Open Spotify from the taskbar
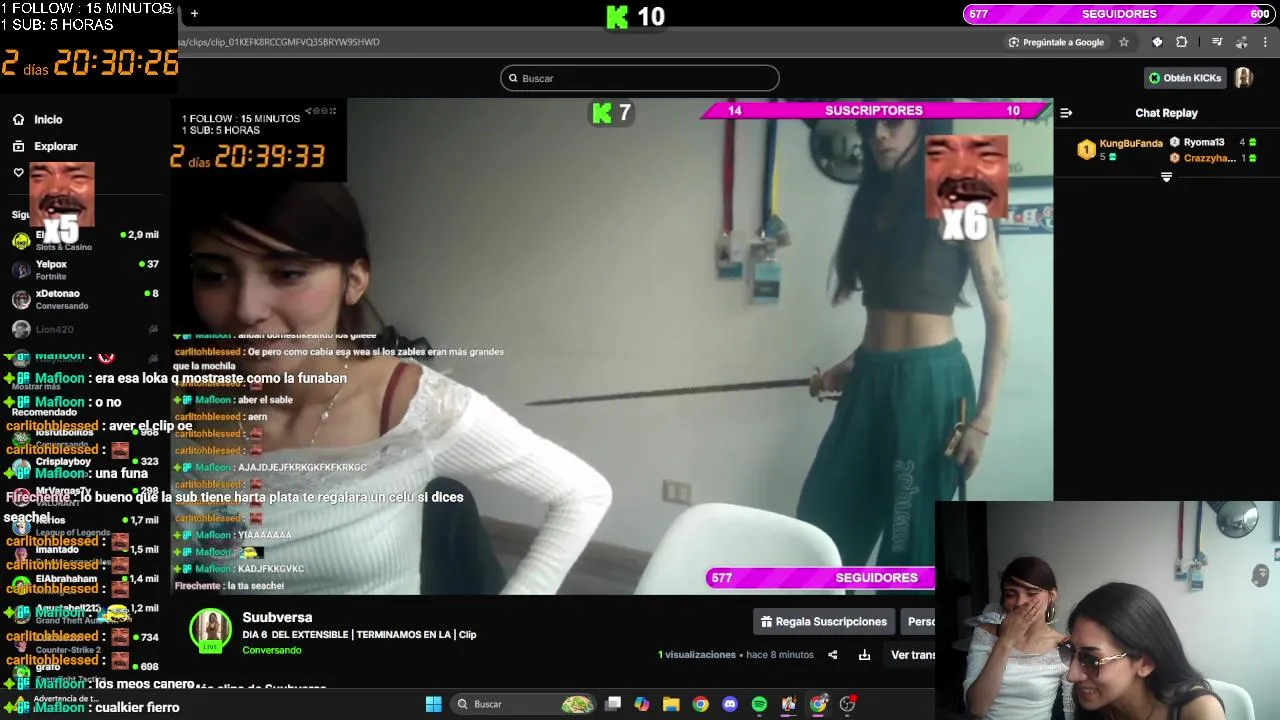 pos(759,704)
